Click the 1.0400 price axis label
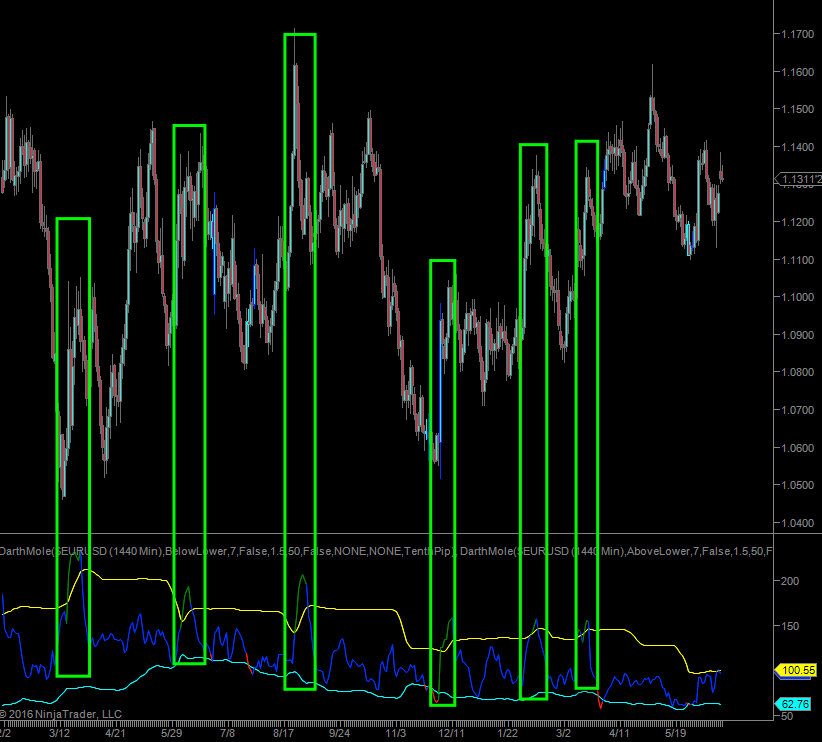This screenshot has height=742, width=822. pos(797,523)
